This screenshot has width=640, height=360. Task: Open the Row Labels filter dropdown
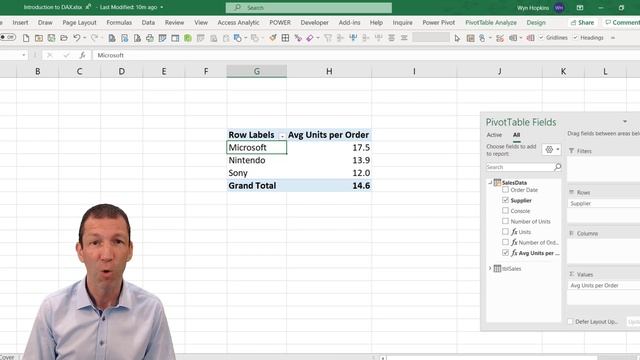pyautogui.click(x=282, y=136)
